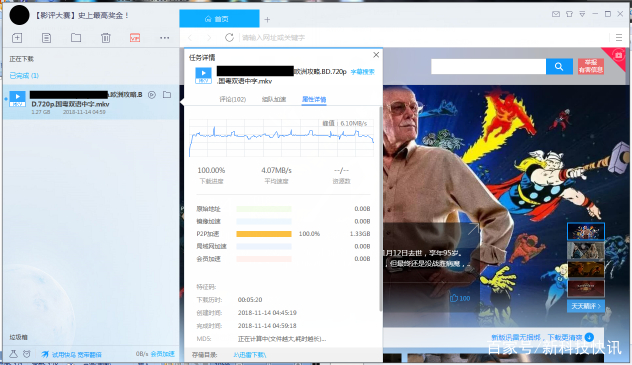Open the task list document icon
This screenshot has height=365, width=632.
[x=46, y=38]
